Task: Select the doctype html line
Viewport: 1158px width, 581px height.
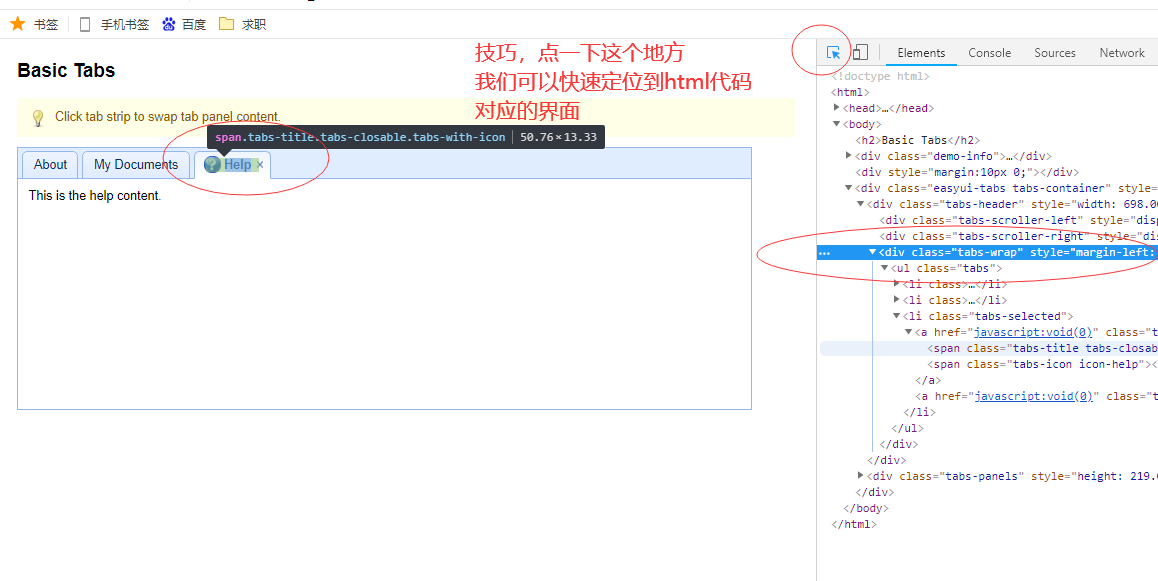Action: 880,76
